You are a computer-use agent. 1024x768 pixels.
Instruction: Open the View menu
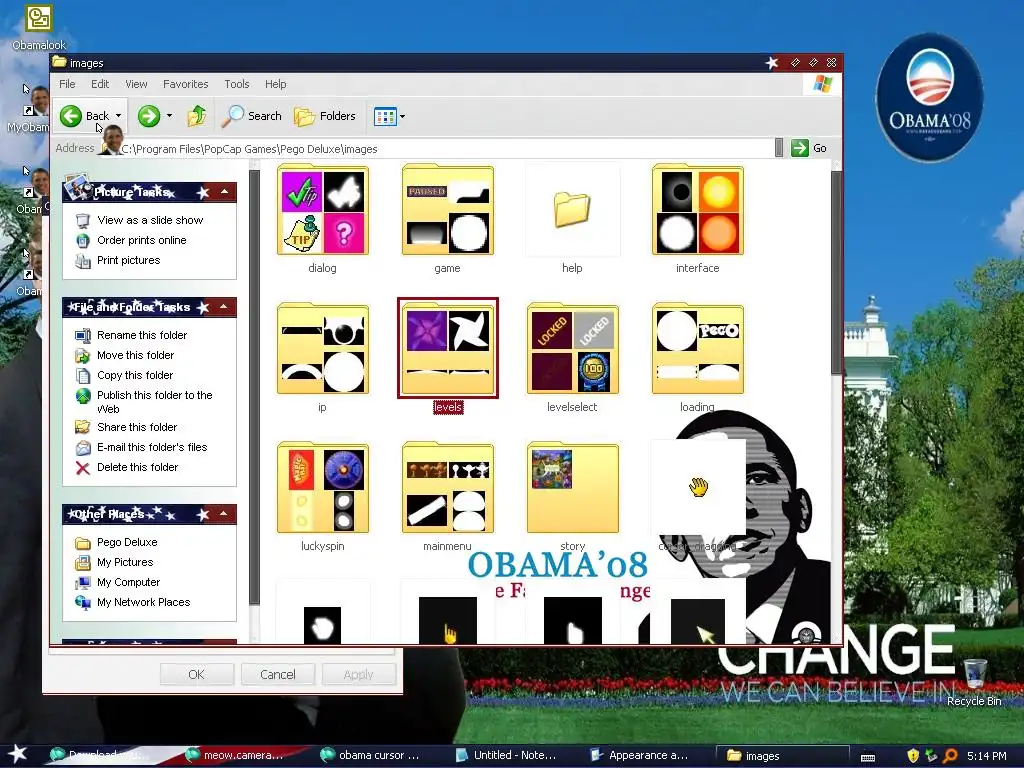[136, 84]
